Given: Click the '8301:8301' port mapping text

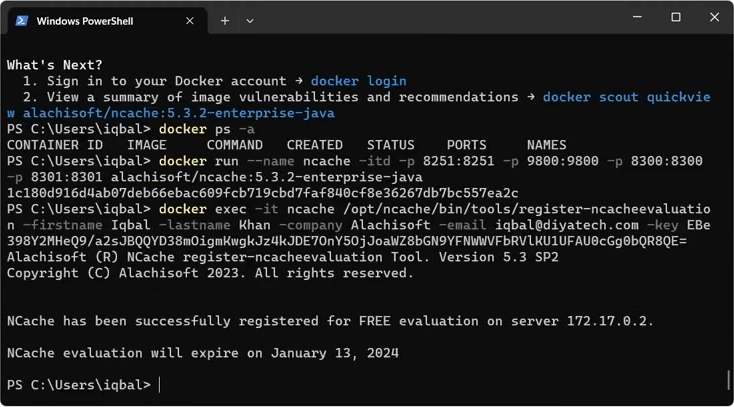Looking at the screenshot, I should (66, 177).
